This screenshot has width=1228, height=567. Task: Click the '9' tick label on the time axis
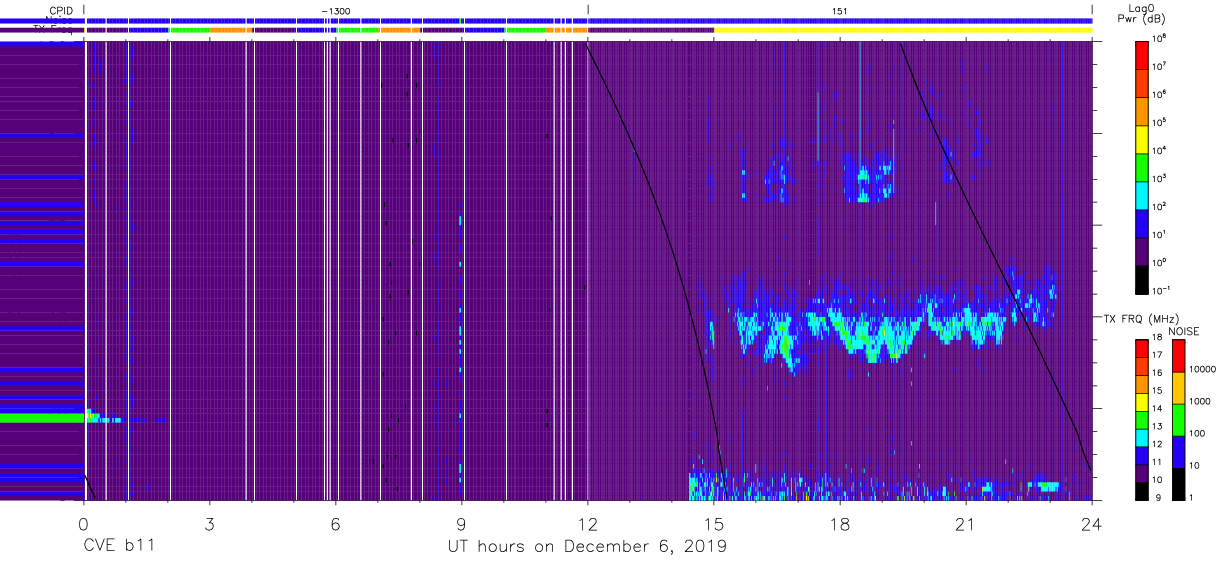point(462,523)
